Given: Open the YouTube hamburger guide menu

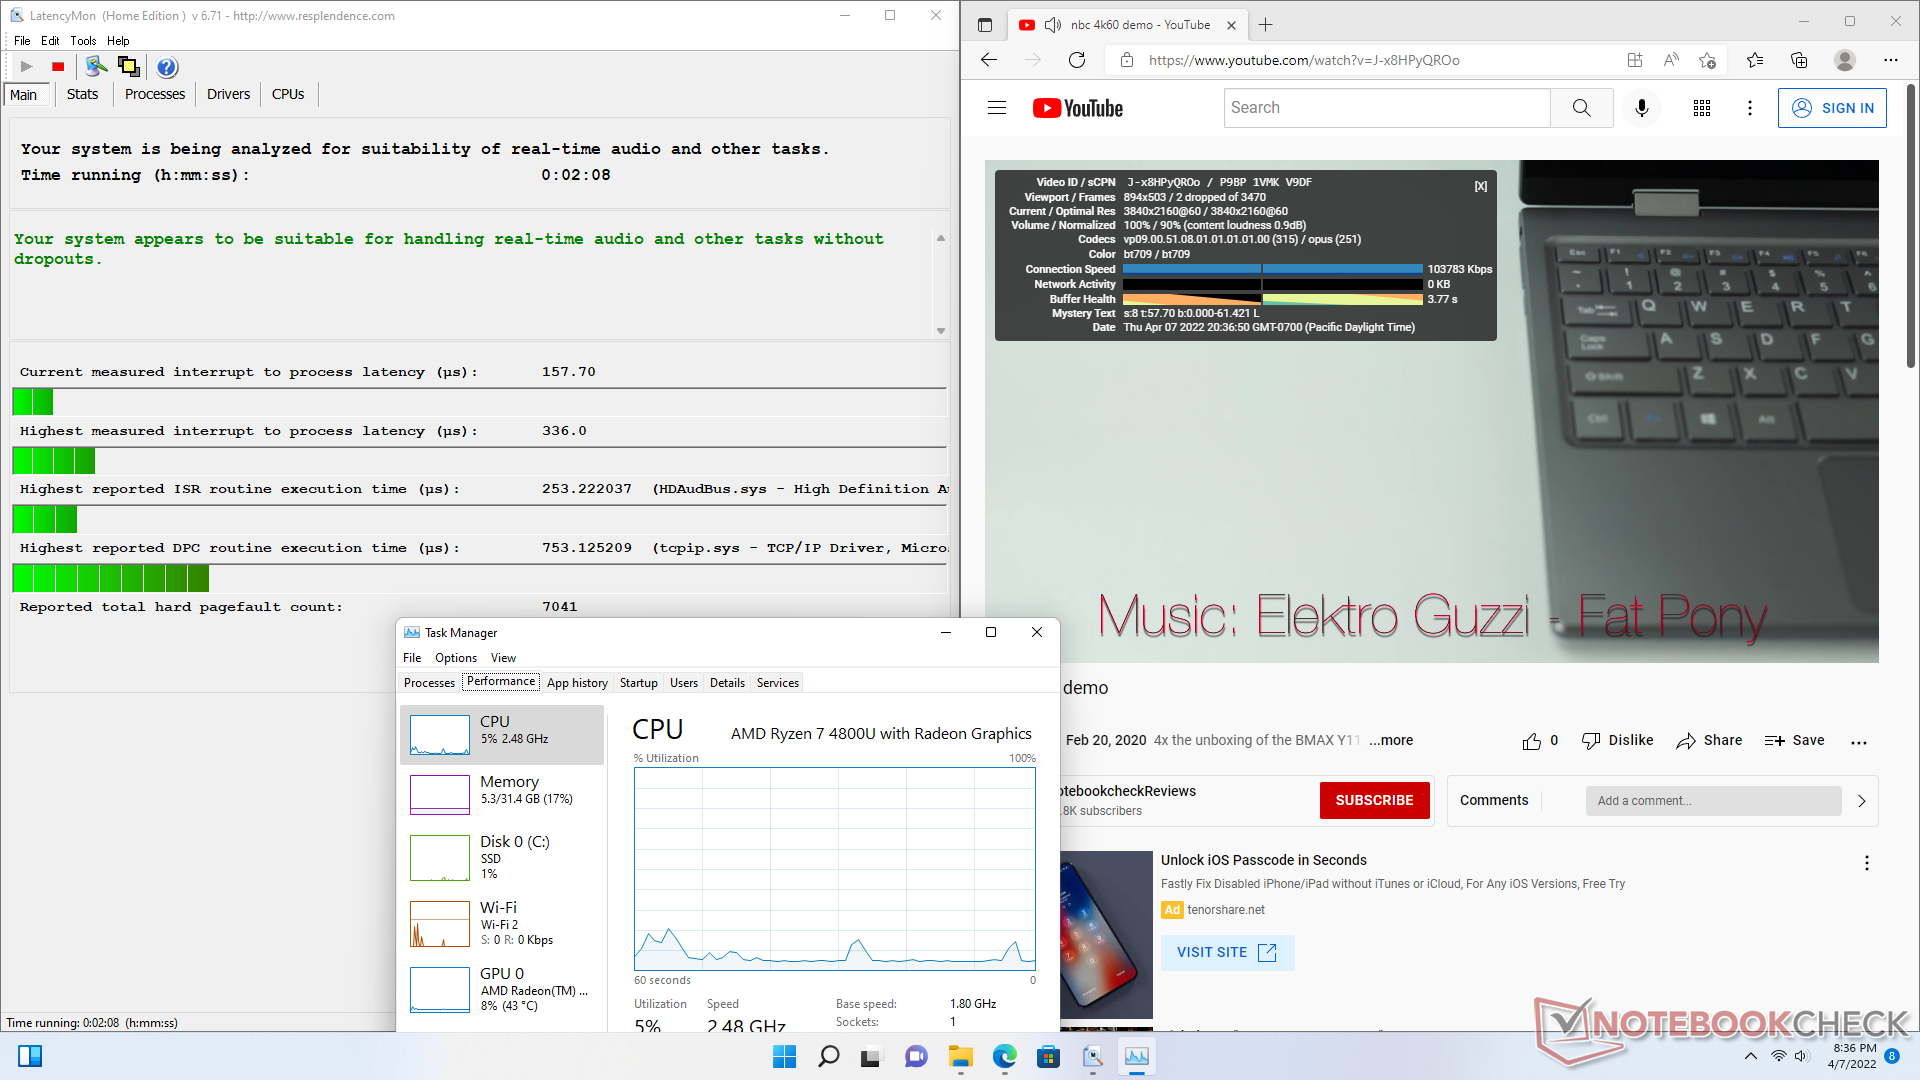Looking at the screenshot, I should click(997, 108).
